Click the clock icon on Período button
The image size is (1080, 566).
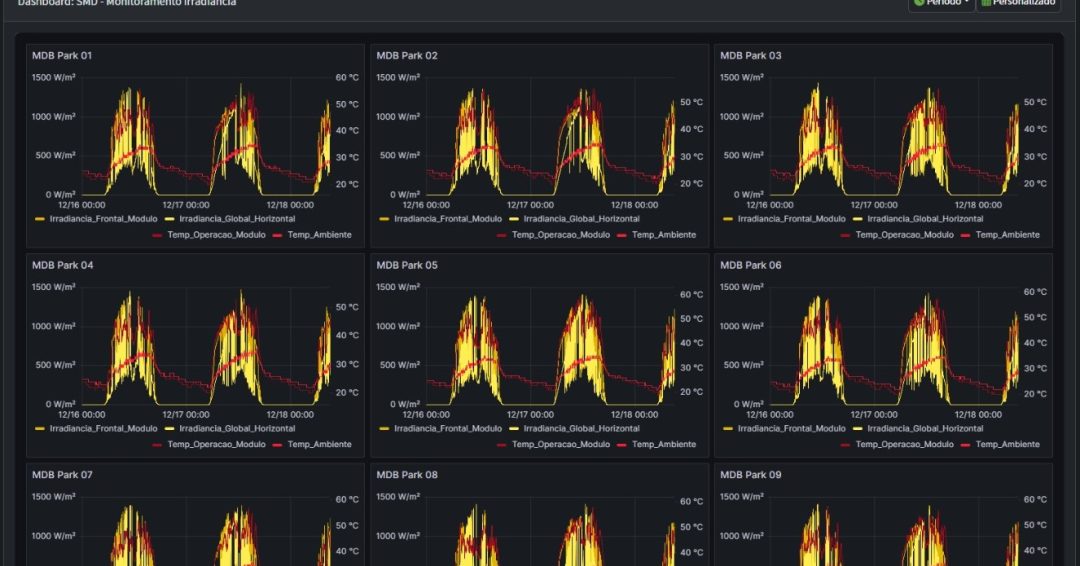point(919,3)
